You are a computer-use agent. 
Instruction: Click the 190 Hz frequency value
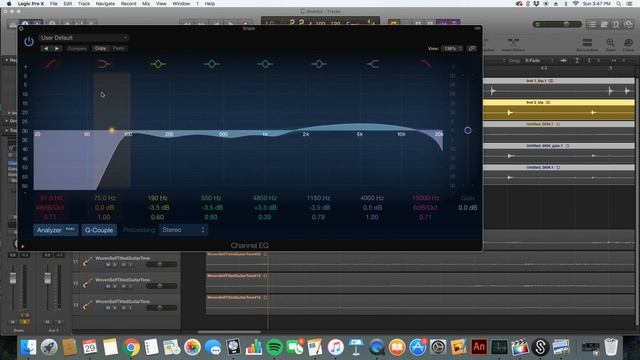pyautogui.click(x=158, y=198)
